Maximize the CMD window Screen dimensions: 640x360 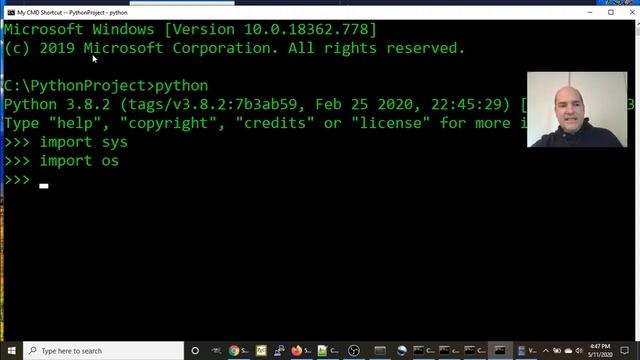click(x=611, y=13)
